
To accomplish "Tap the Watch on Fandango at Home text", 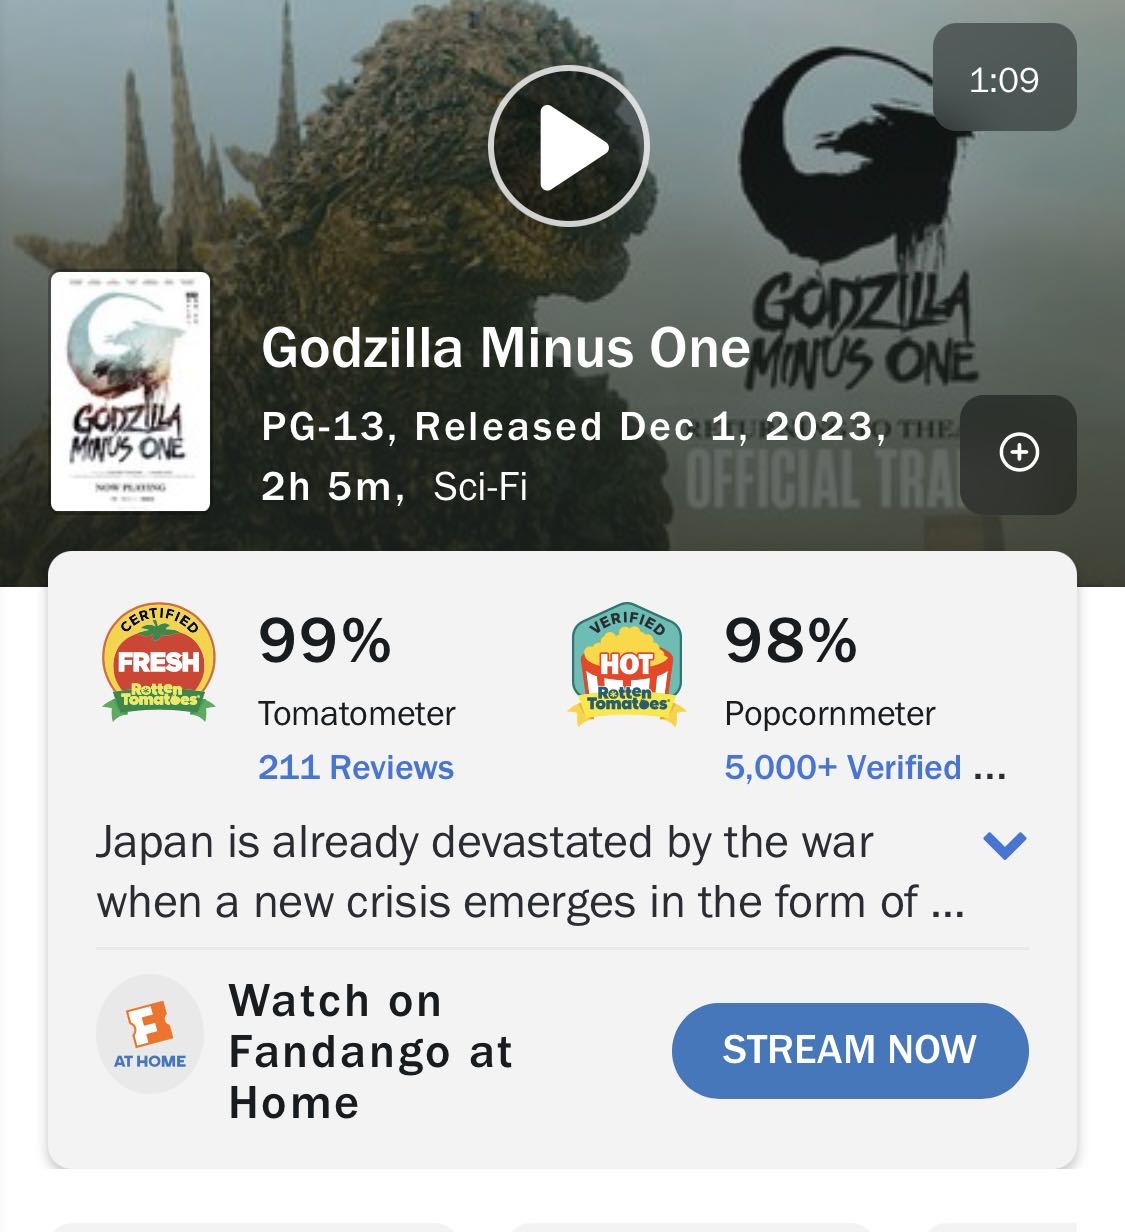I will pos(371,1051).
